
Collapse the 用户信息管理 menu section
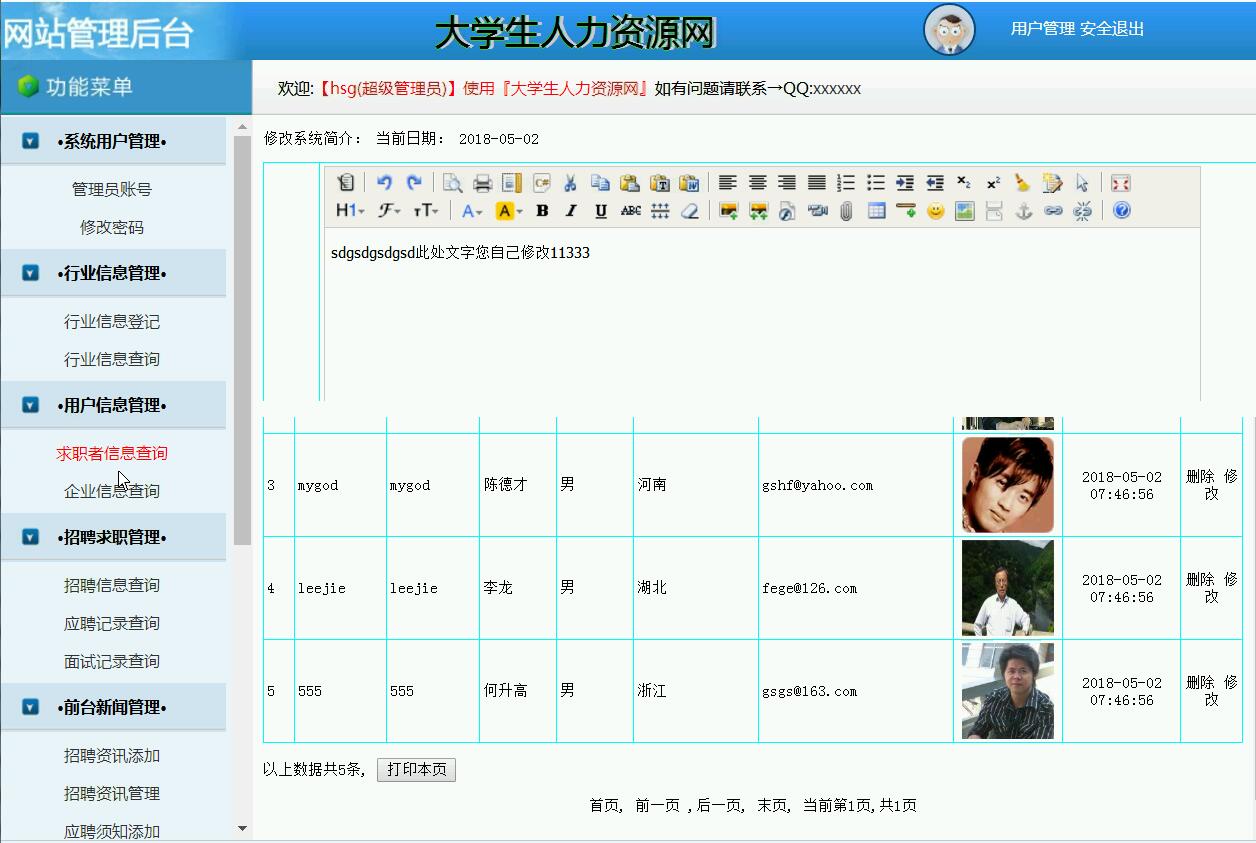tap(31, 405)
